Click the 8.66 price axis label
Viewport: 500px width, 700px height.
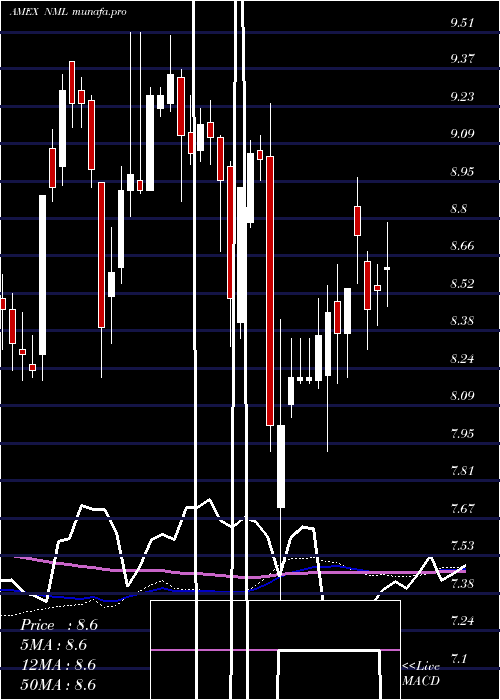(462, 246)
